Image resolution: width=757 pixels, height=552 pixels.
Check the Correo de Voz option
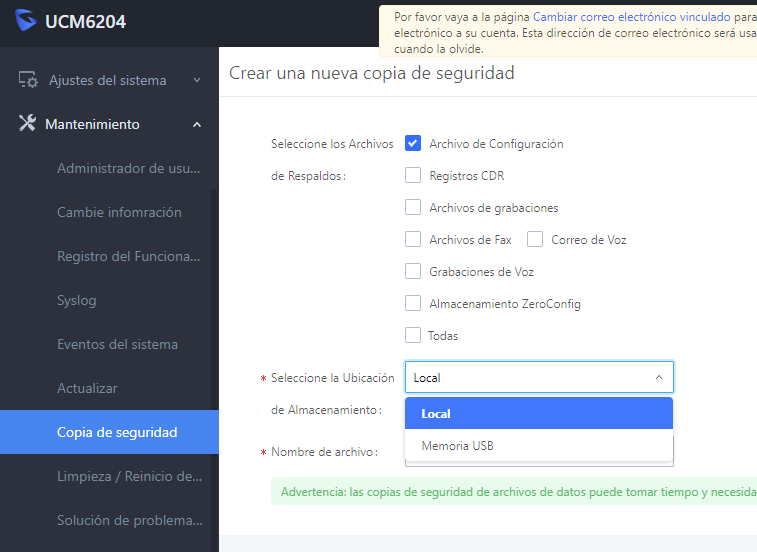(535, 239)
